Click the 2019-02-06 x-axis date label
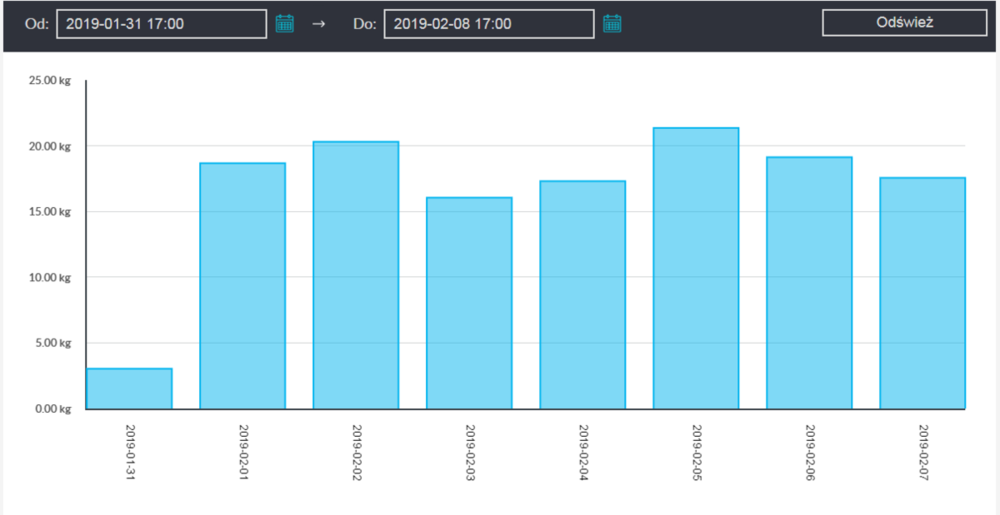This screenshot has width=1000, height=515. (810, 453)
